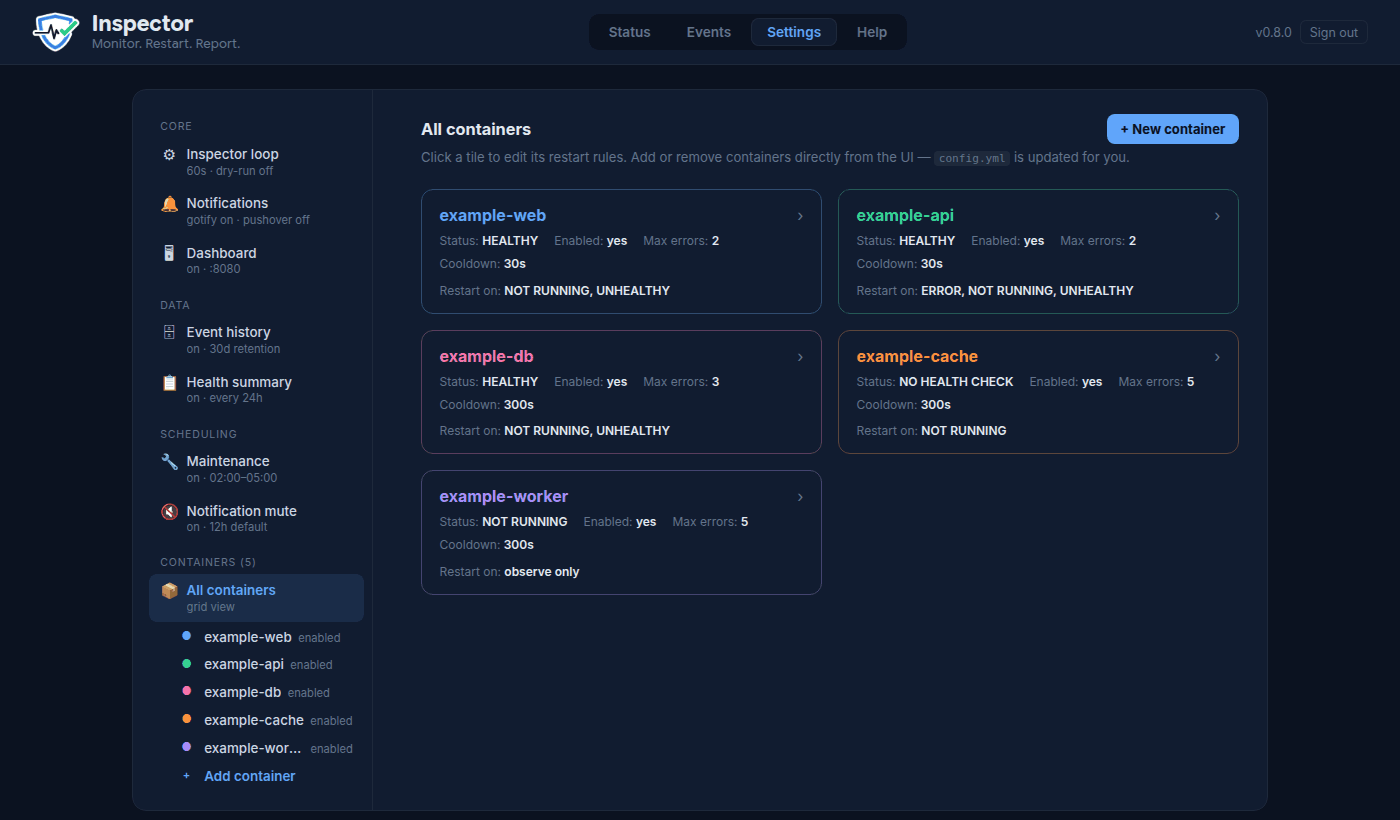Click the purple dot for truncated example-wor… item
Screen dimensions: 1400x820
(186, 748)
